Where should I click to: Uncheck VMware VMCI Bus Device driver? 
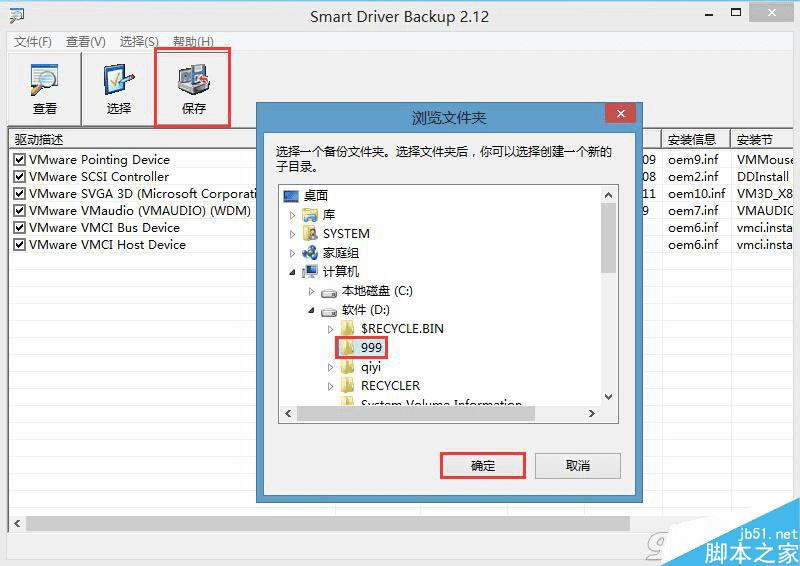tap(19, 228)
